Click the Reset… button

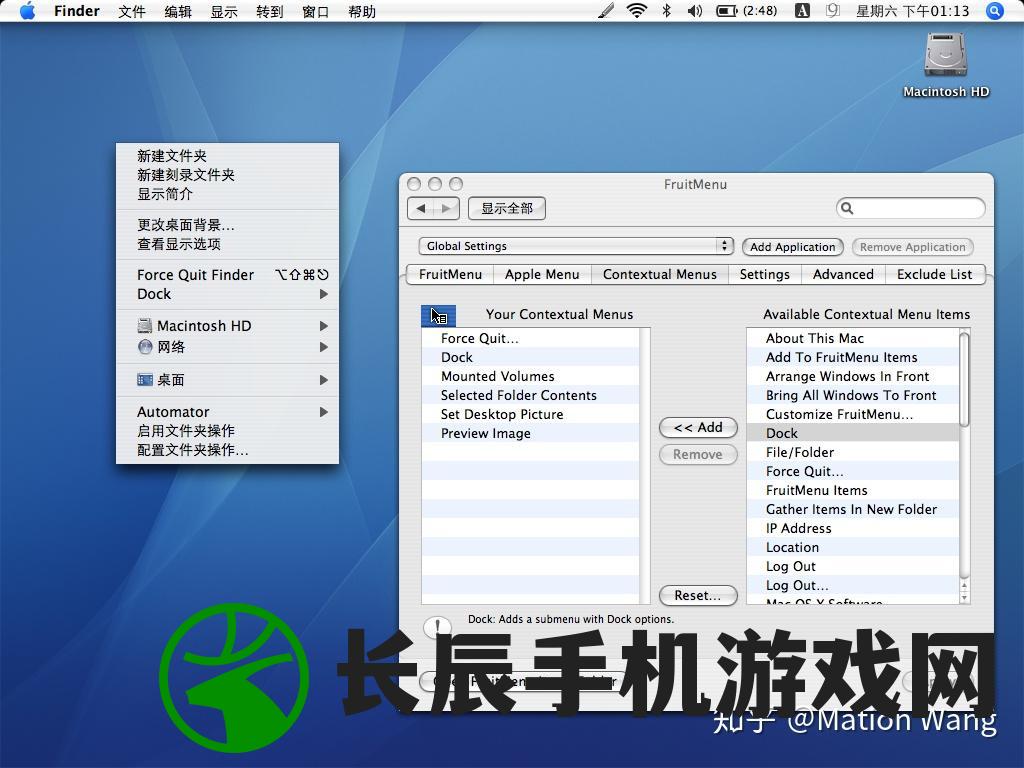point(698,595)
